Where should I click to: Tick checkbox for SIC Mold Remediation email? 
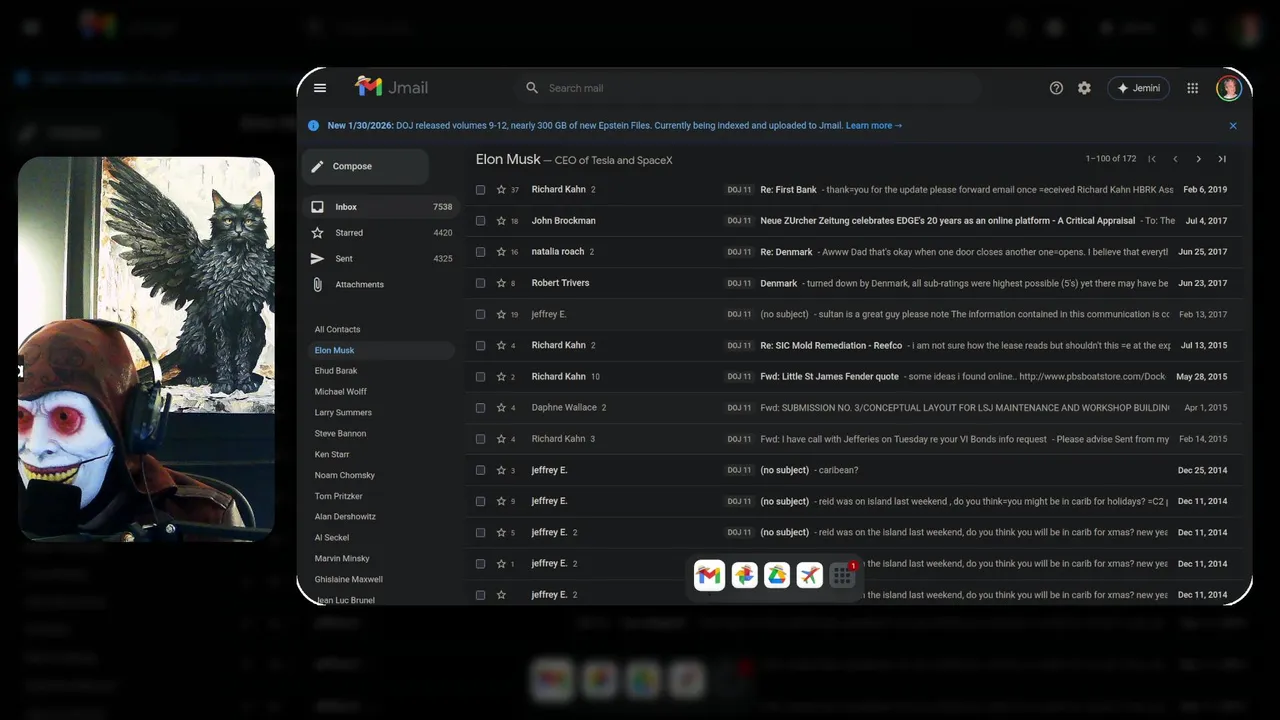click(x=480, y=346)
